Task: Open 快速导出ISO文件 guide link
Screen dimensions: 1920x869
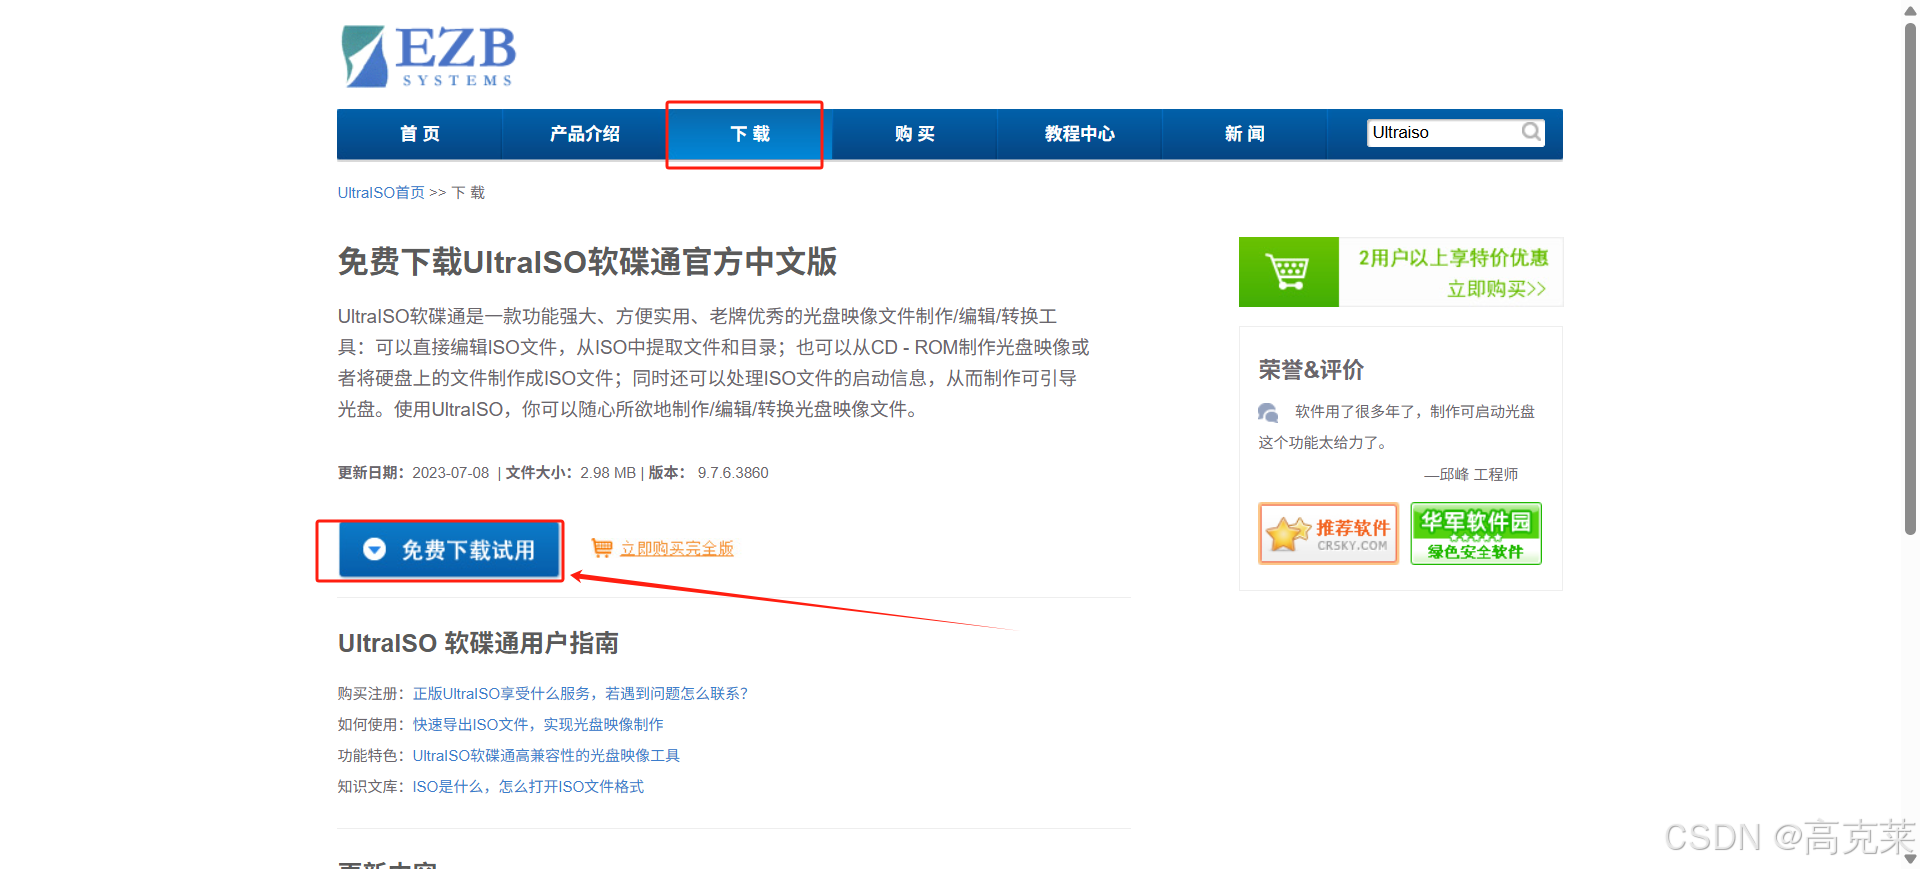Action: [538, 724]
